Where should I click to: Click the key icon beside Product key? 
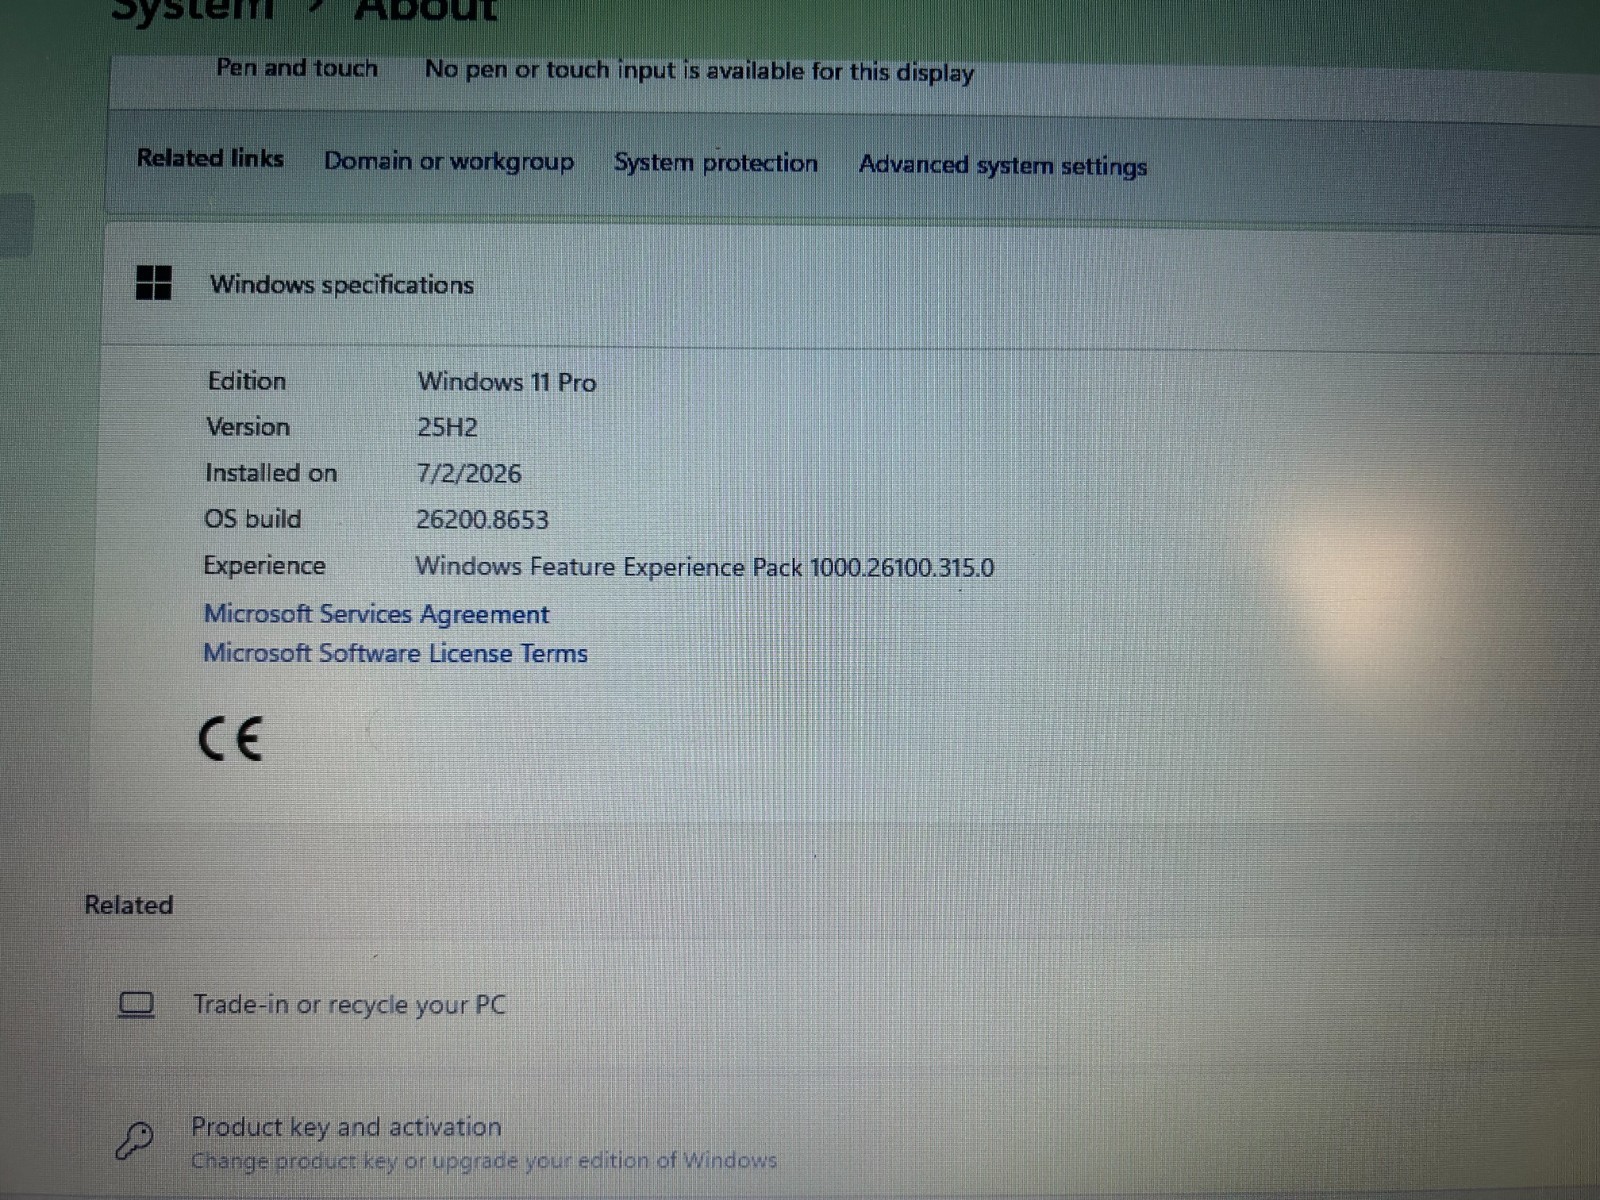(x=134, y=1139)
